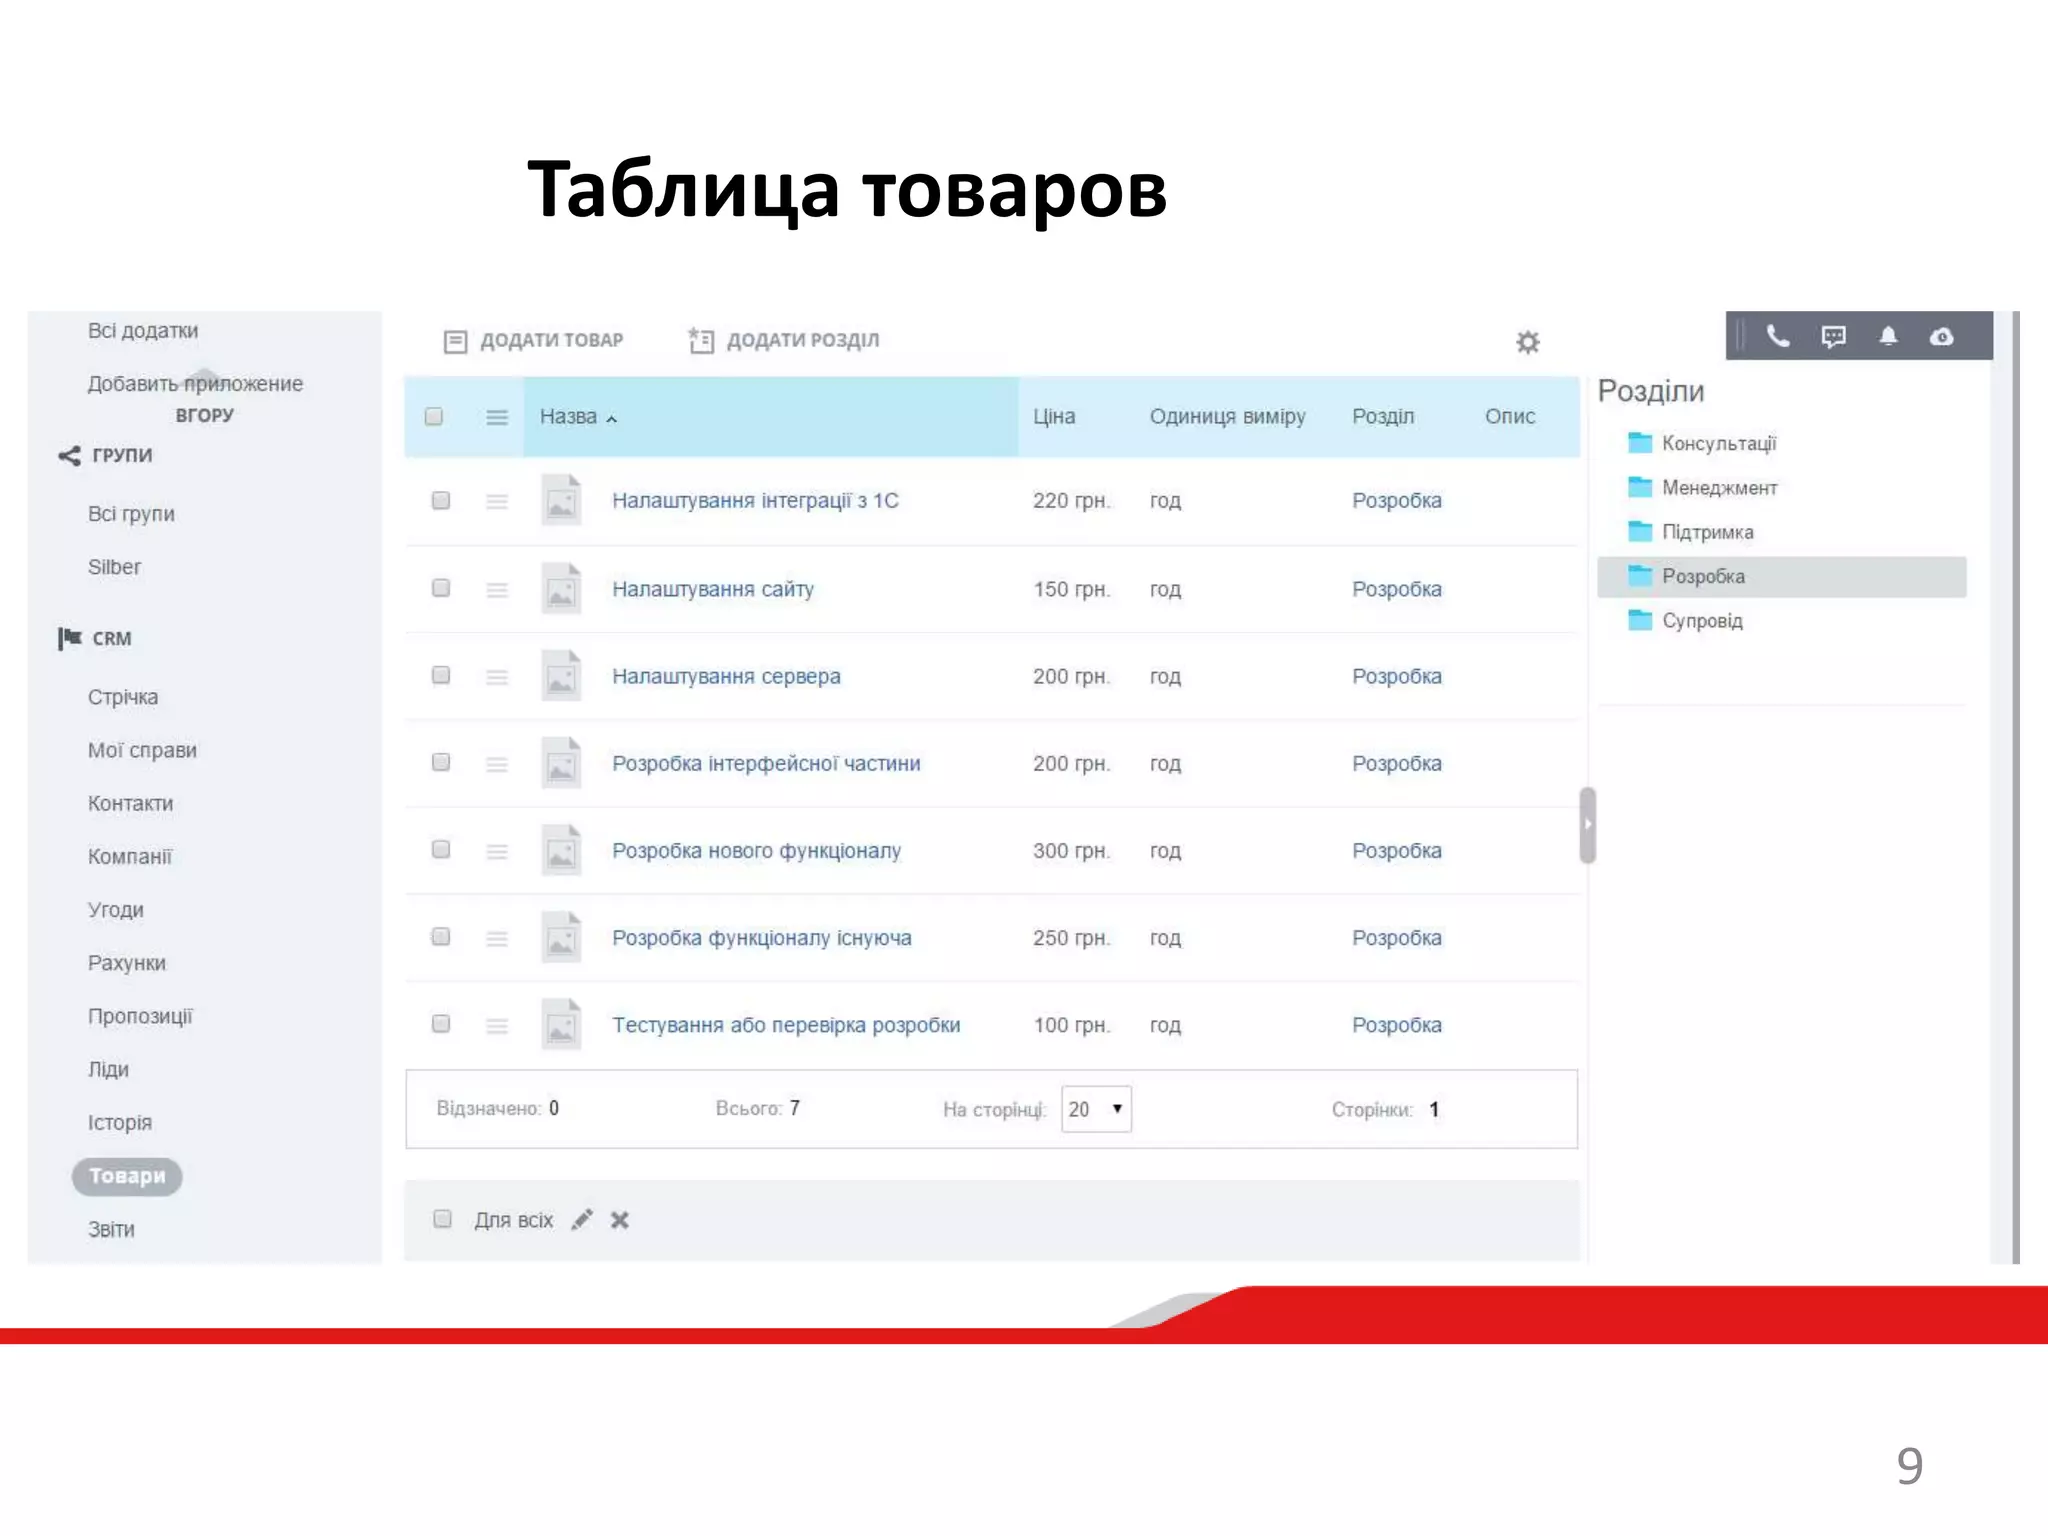Click the Додати товар button

click(x=533, y=341)
